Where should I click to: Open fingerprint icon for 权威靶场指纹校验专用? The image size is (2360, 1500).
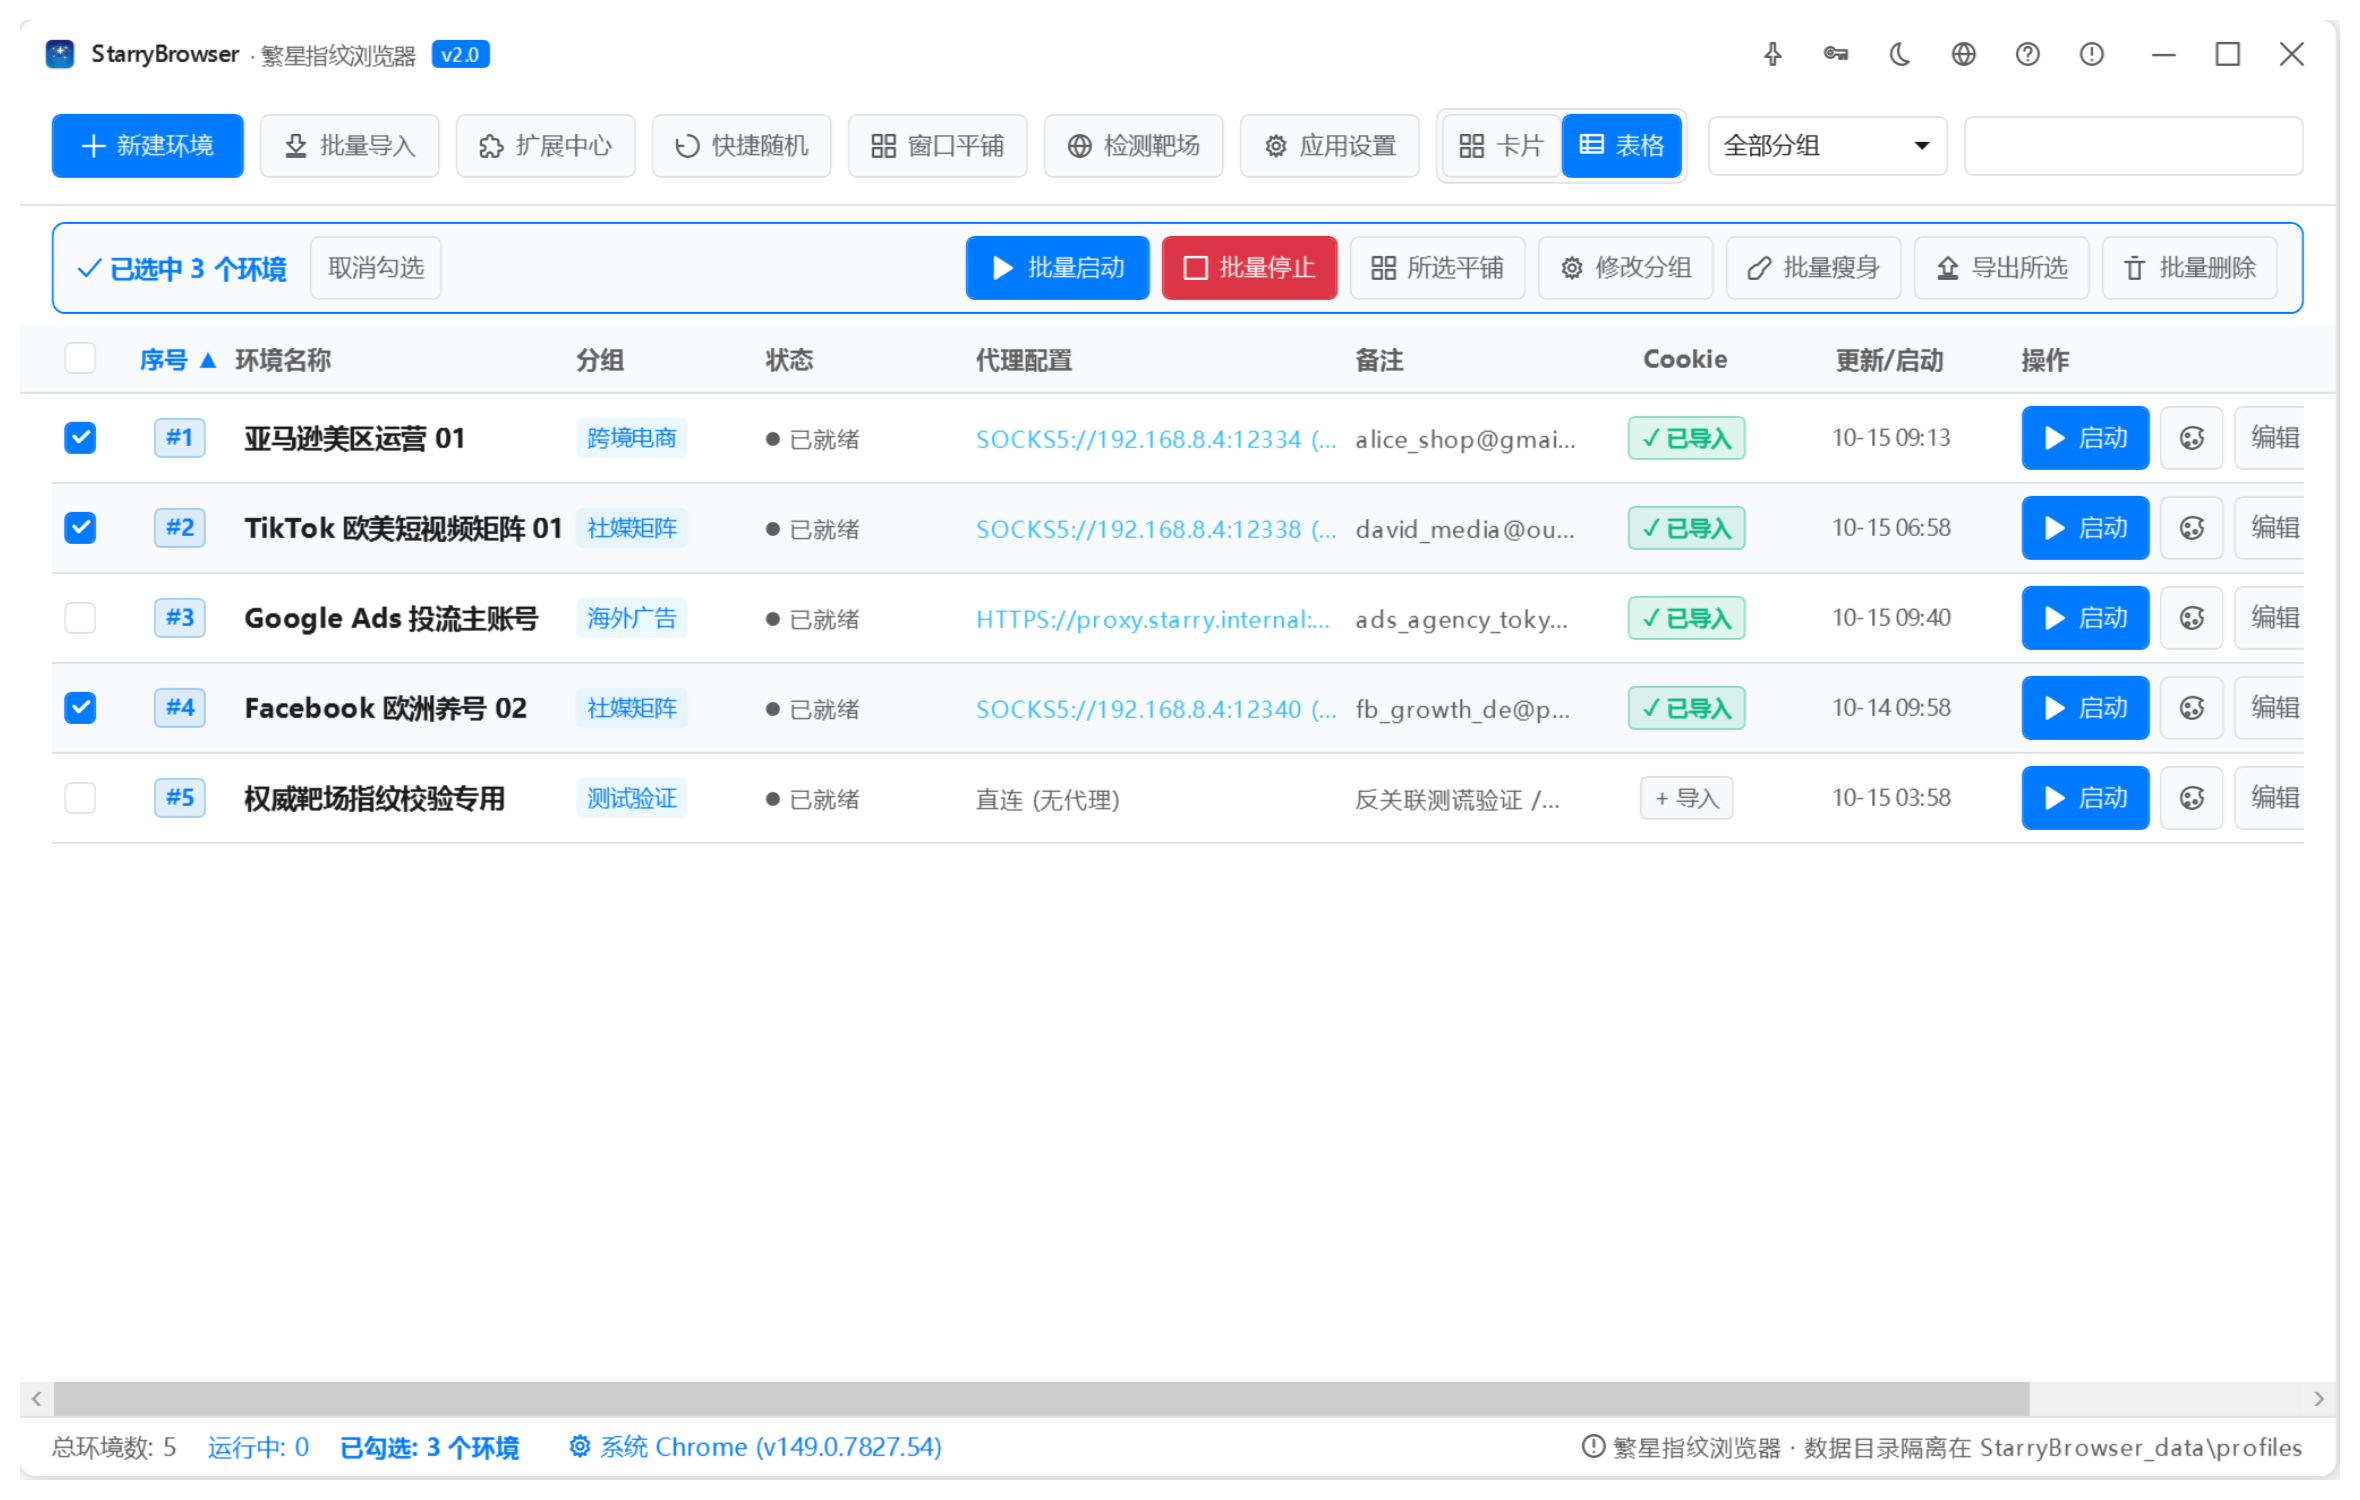2192,798
